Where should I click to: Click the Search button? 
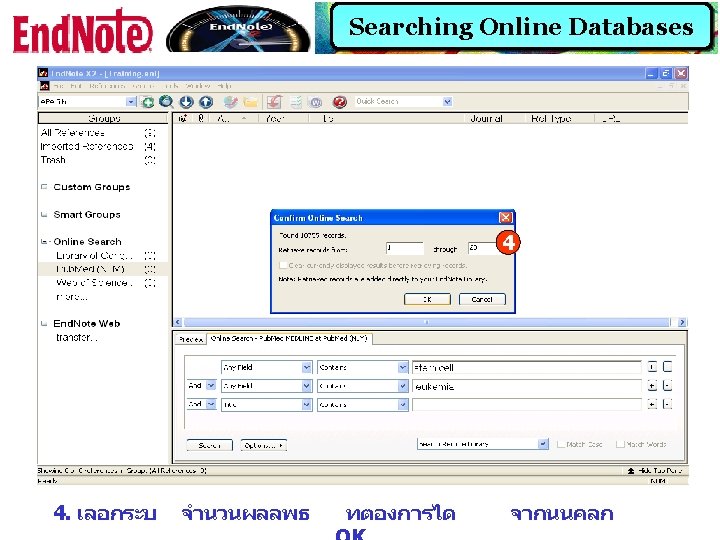coord(209,445)
